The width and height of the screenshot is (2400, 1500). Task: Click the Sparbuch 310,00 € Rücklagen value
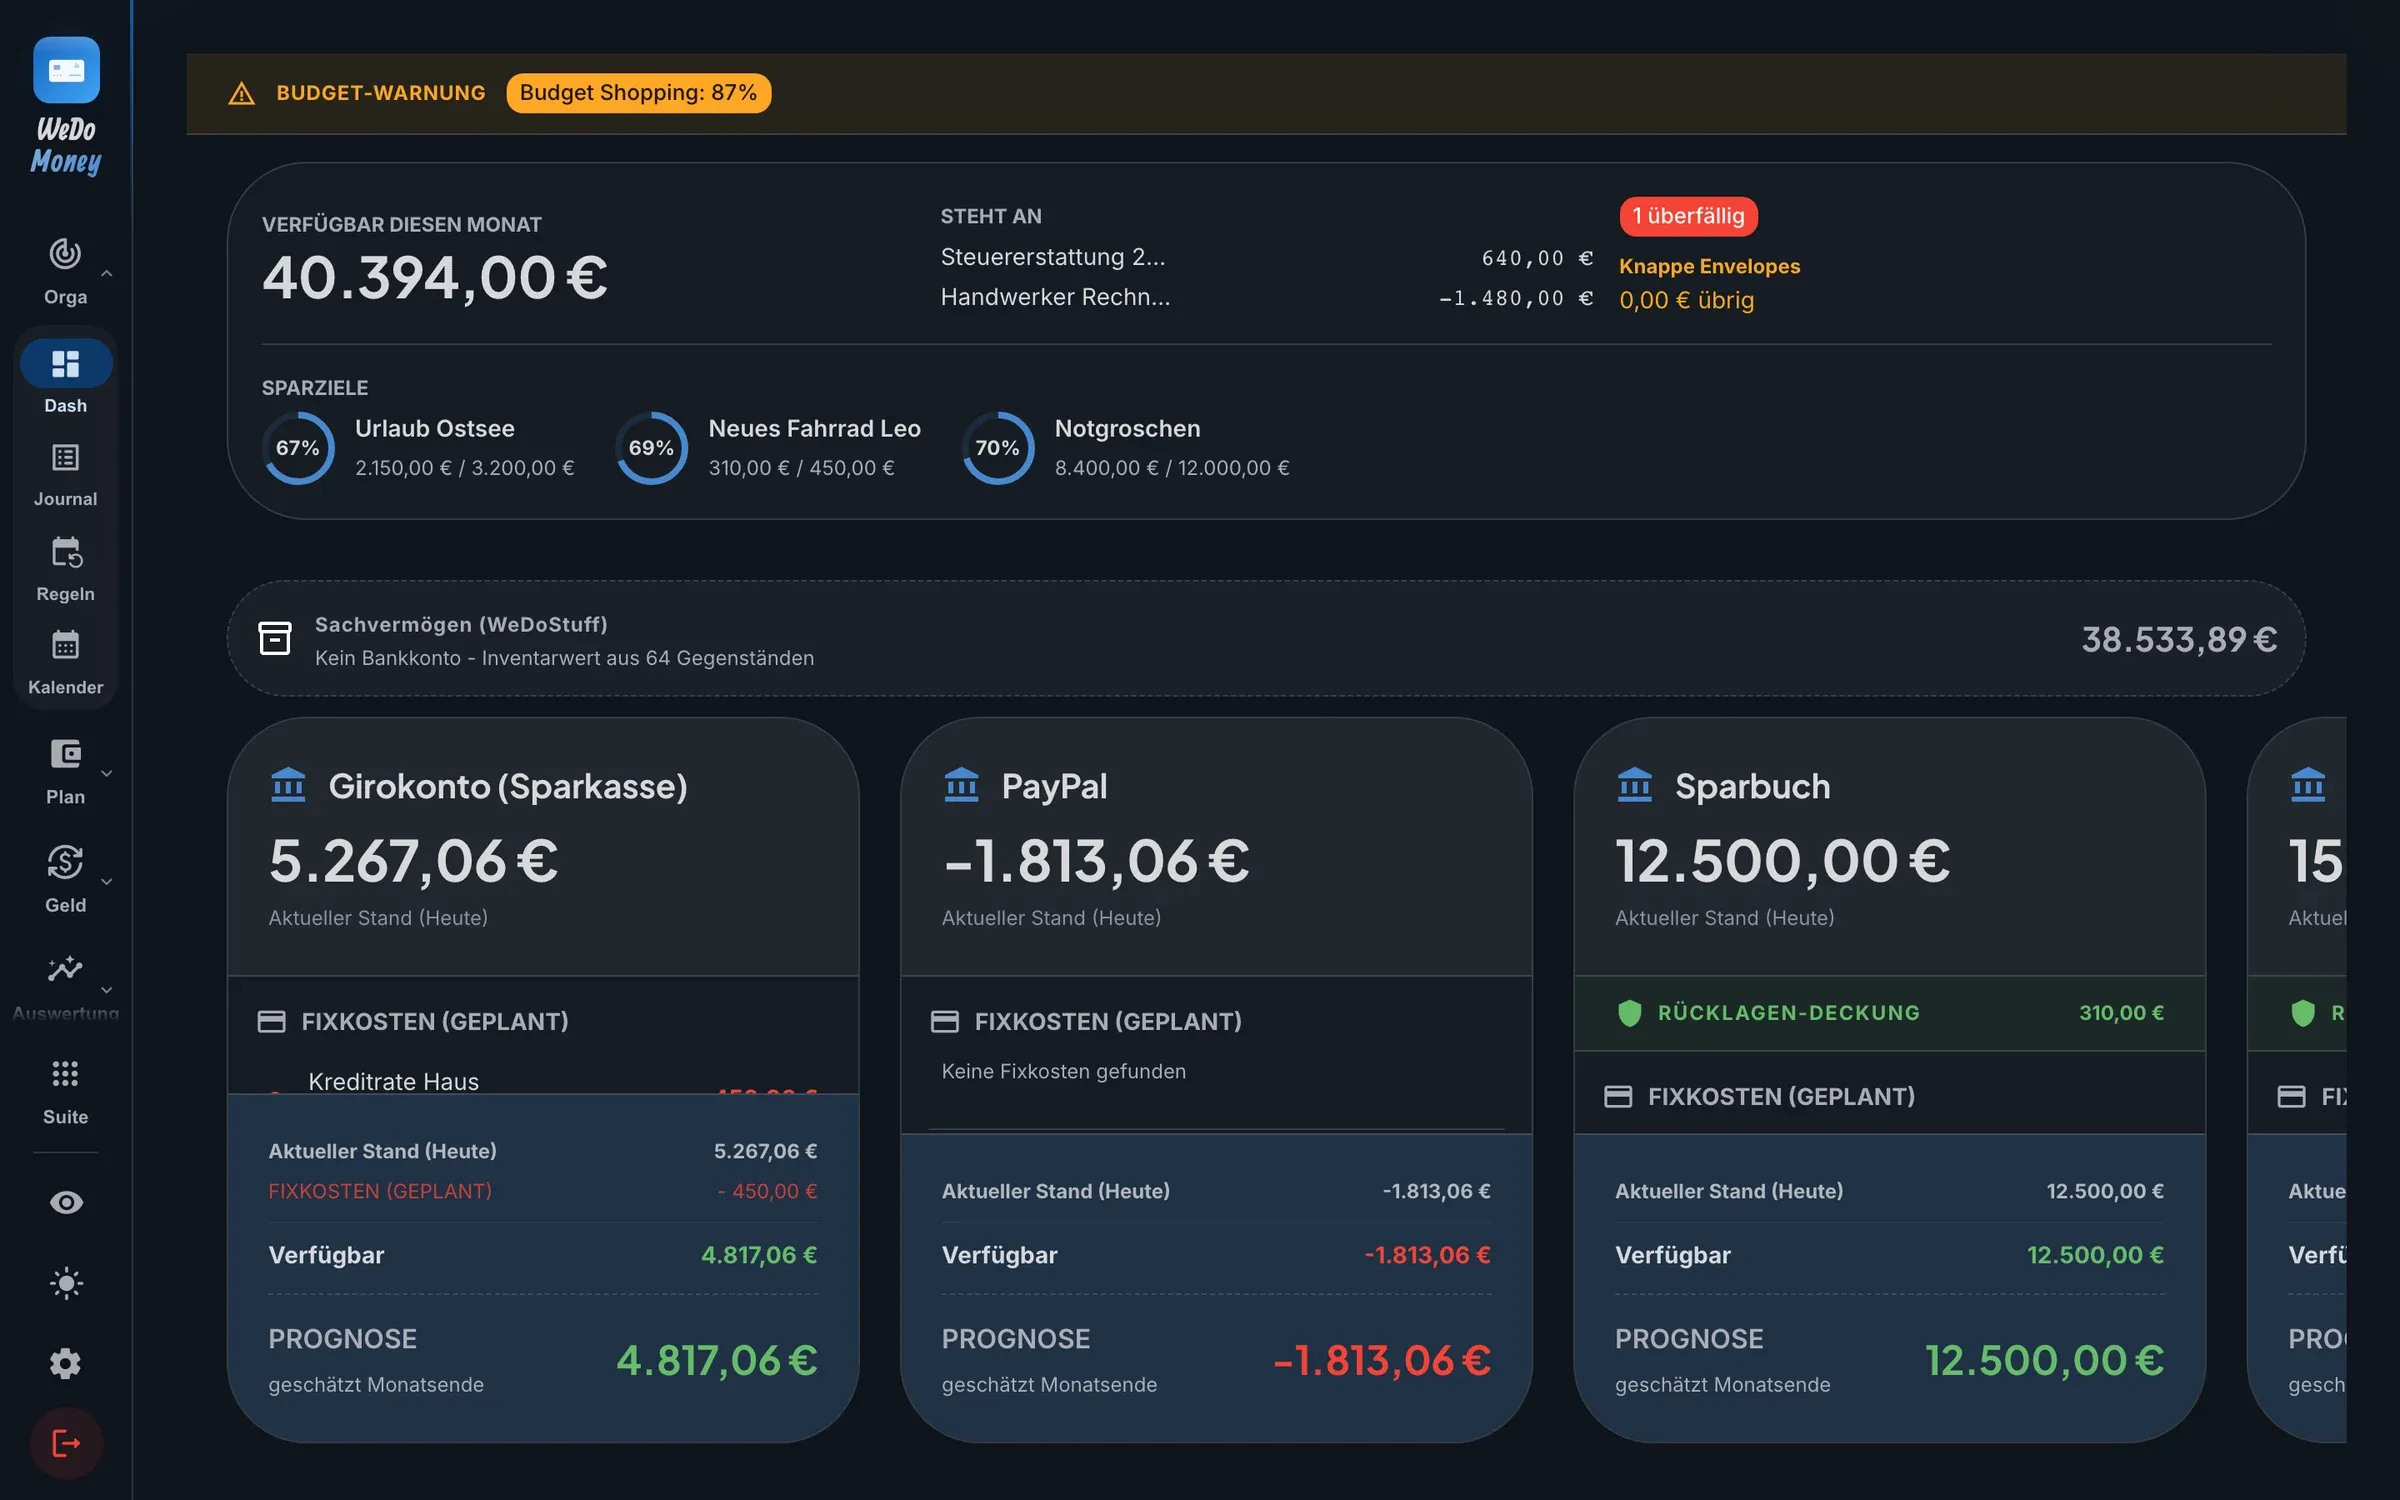[2121, 1013]
